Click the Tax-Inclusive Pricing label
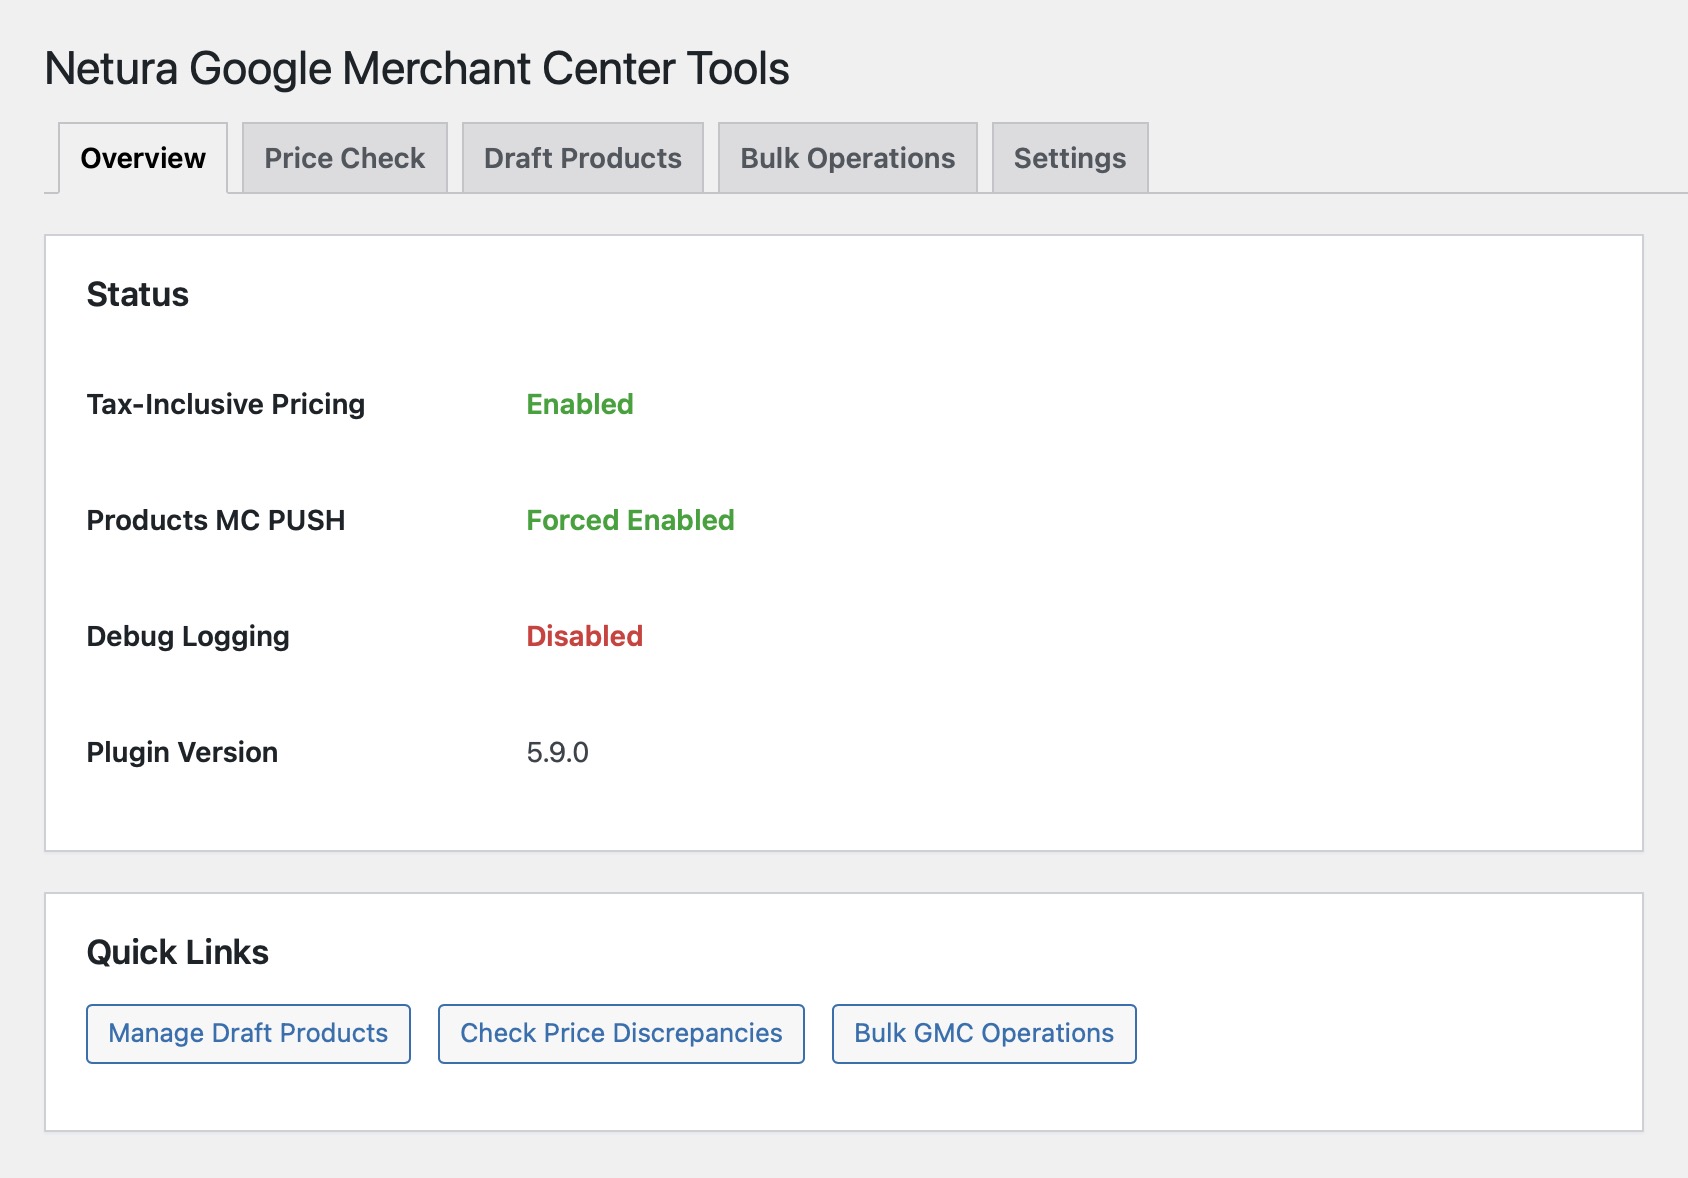The height and width of the screenshot is (1178, 1688). 226,404
